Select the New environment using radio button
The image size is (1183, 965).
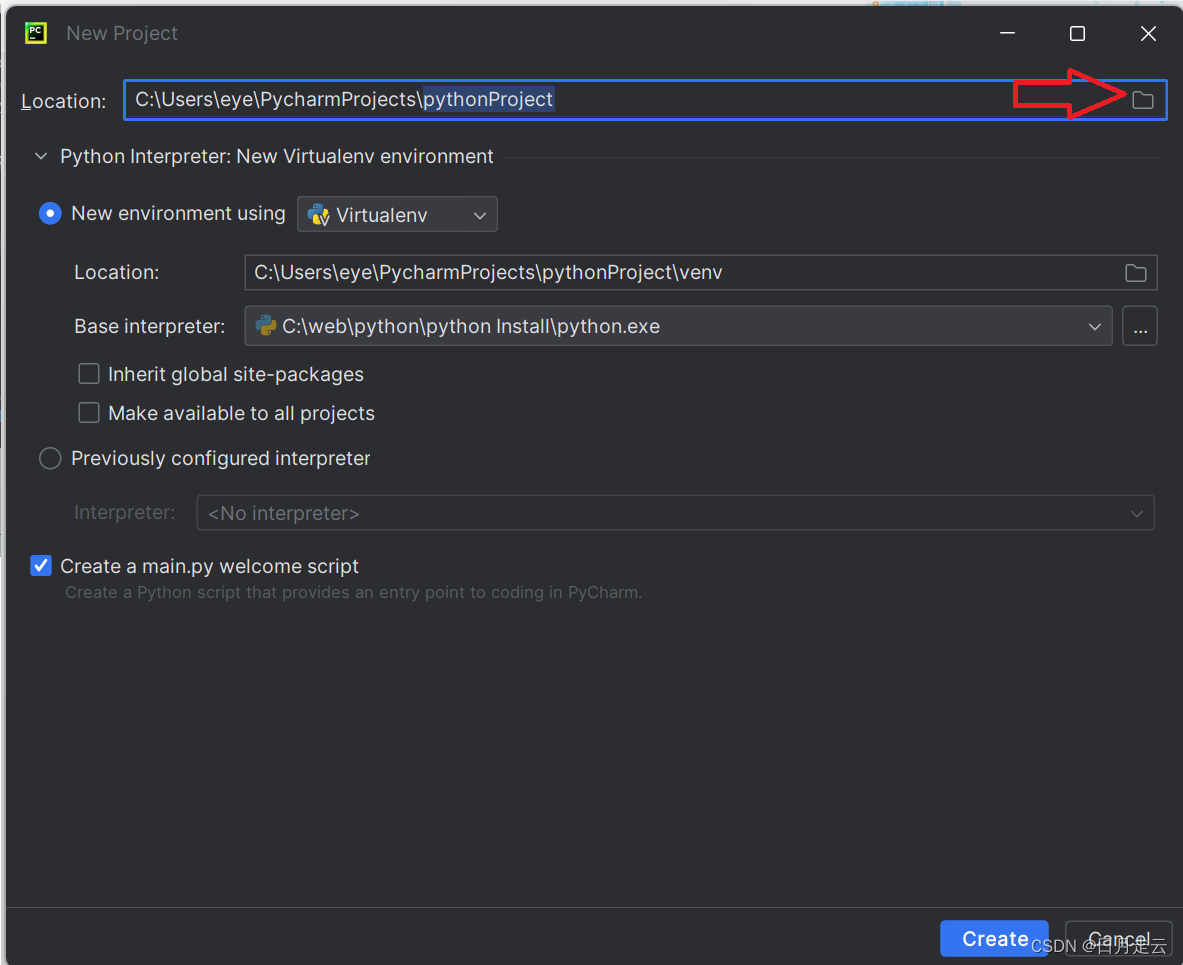50,214
